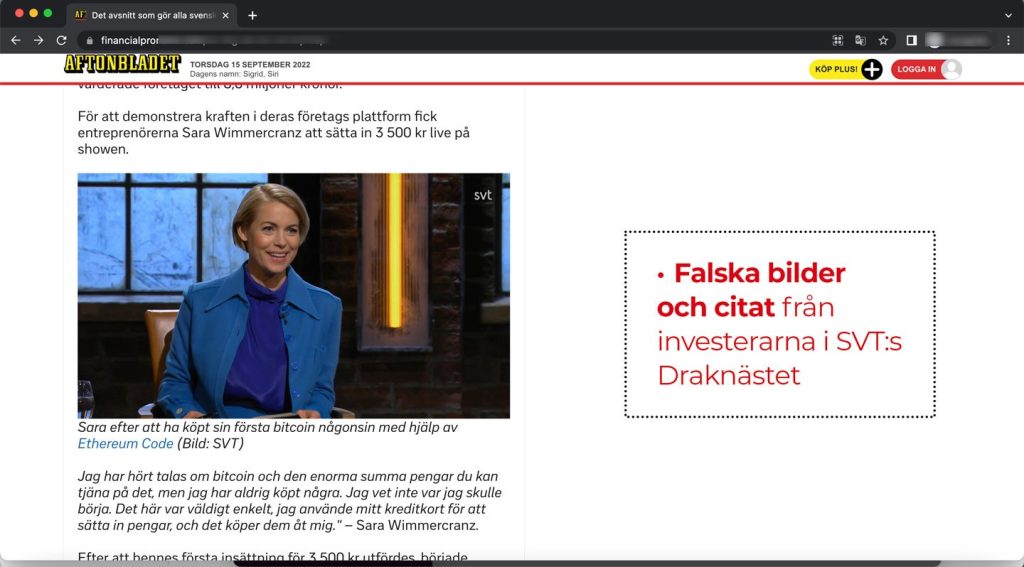Viewport: 1024px width, 567px height.
Task: Close the window with the red button
Action: (x=19, y=14)
